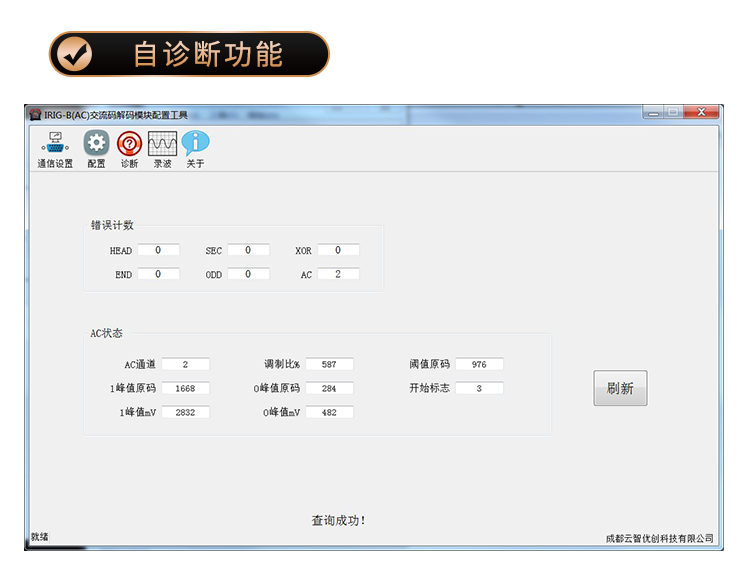The height and width of the screenshot is (582, 750).
Task: Click the 调制比% value field
Action: coord(330,364)
